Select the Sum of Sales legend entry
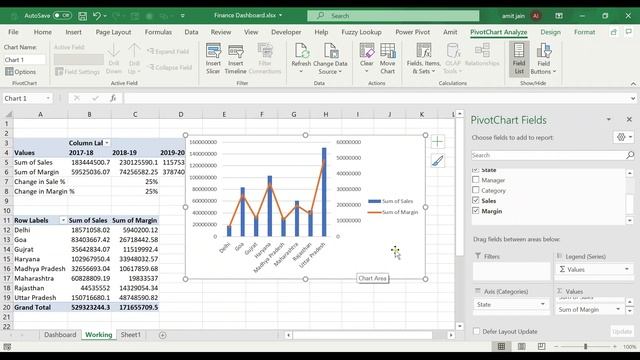This screenshot has width=640, height=360. [391, 201]
